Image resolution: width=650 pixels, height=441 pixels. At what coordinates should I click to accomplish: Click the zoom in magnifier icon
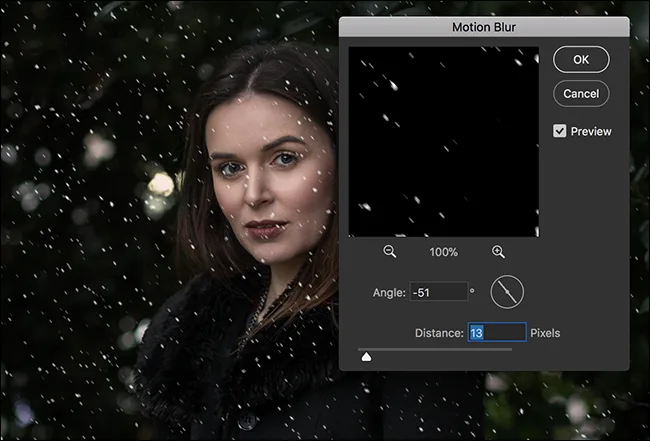[498, 252]
